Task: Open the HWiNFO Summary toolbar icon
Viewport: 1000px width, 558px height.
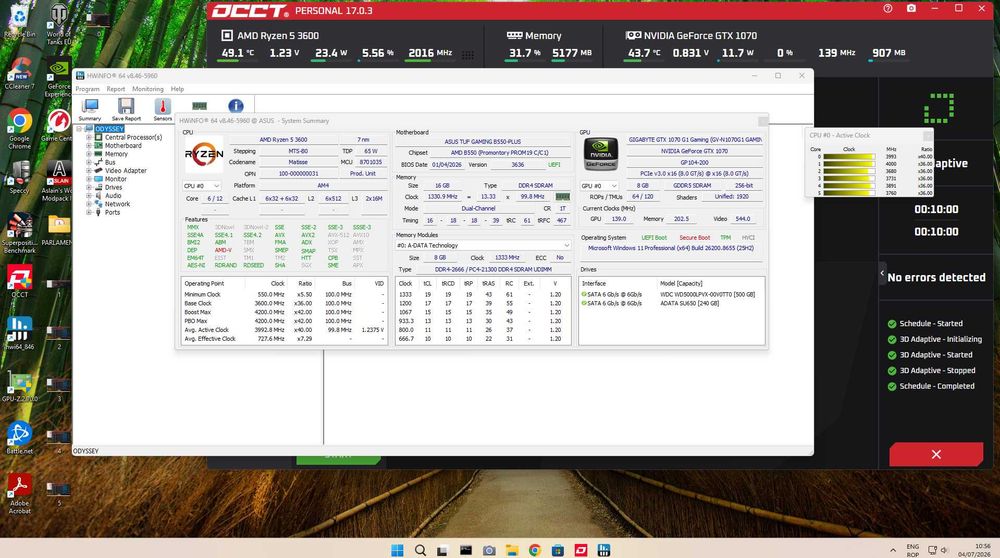Action: click(90, 109)
